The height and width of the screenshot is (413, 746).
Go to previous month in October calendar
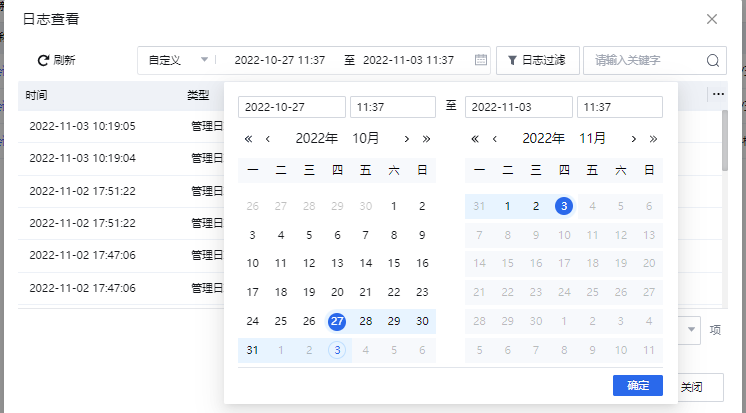pyautogui.click(x=267, y=138)
